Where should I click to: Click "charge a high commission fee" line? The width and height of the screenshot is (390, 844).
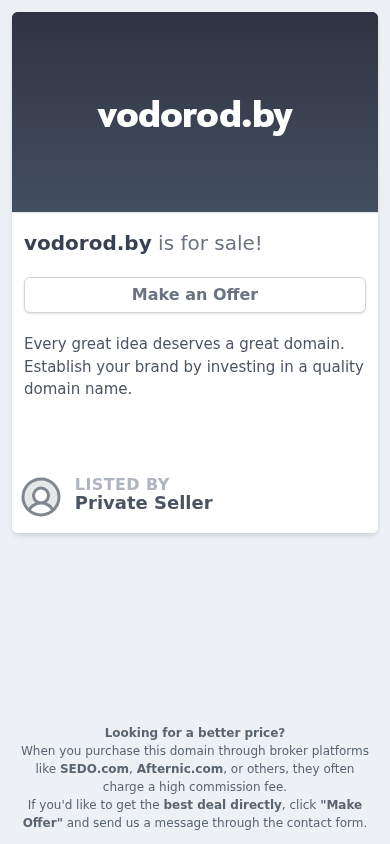point(195,786)
